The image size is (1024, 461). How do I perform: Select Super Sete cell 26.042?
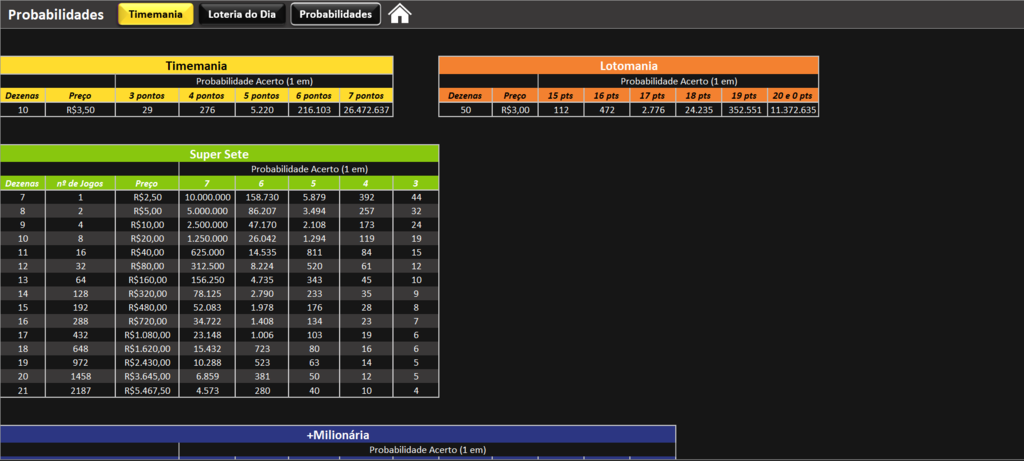(x=262, y=238)
